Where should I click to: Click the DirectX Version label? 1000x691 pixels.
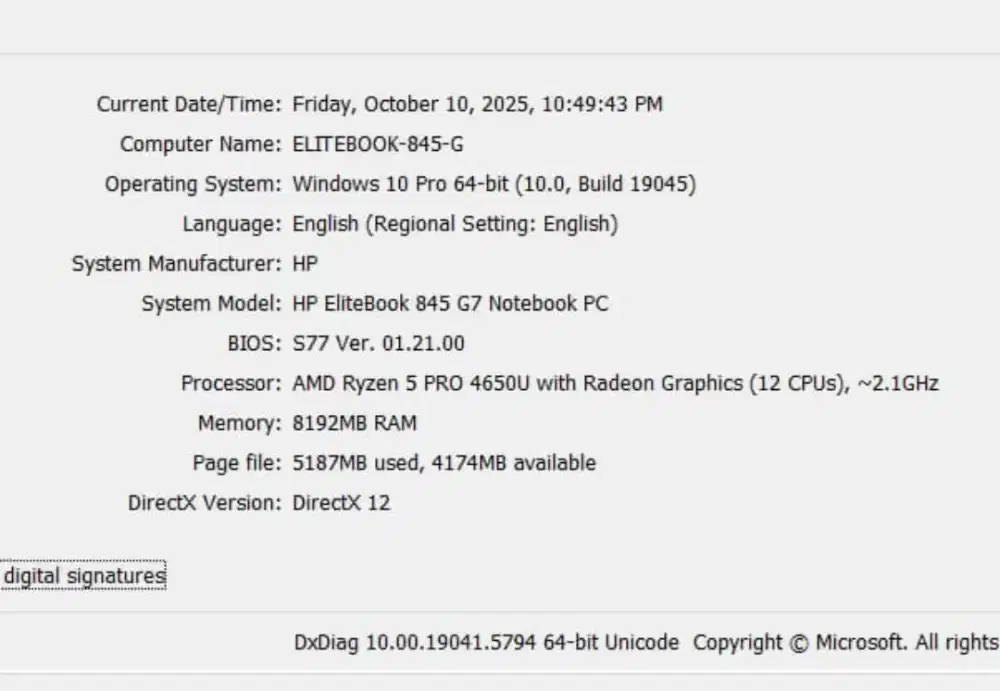click(204, 503)
